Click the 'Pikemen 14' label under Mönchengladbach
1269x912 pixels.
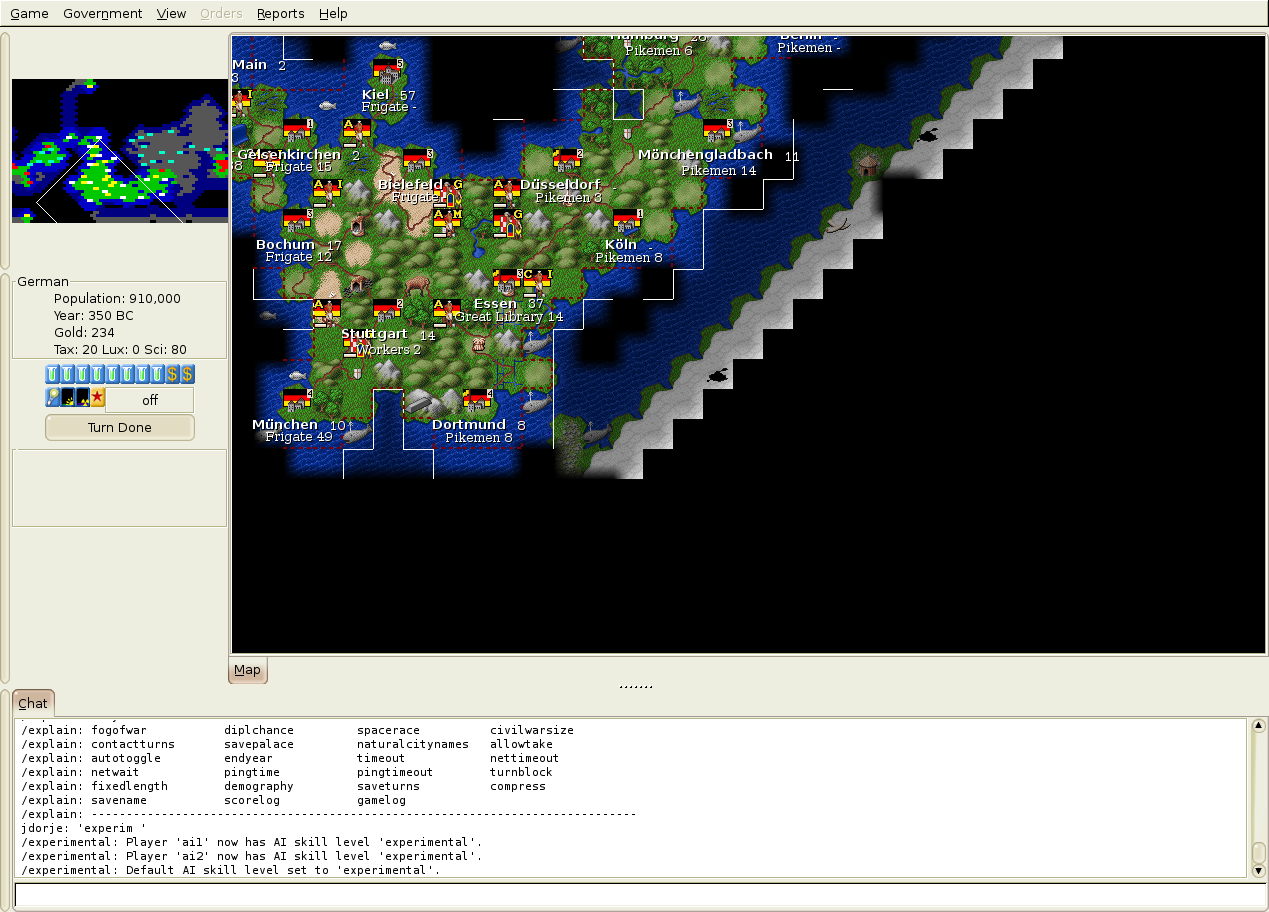719,171
